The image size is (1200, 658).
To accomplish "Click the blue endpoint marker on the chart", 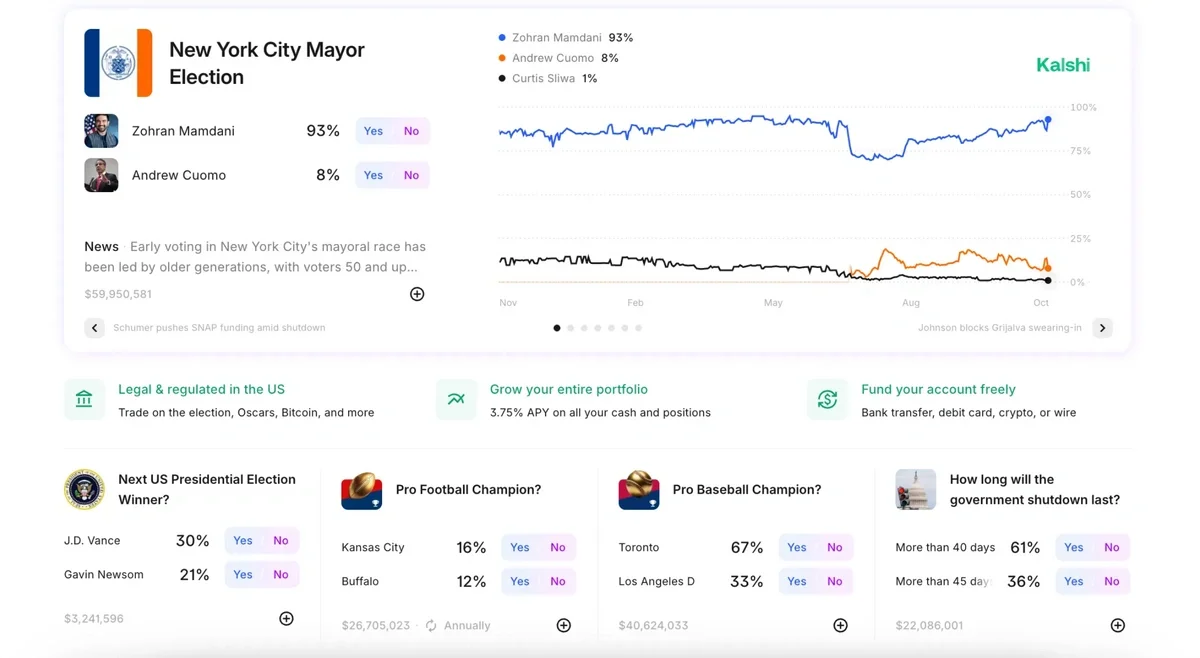I will click(x=1048, y=120).
